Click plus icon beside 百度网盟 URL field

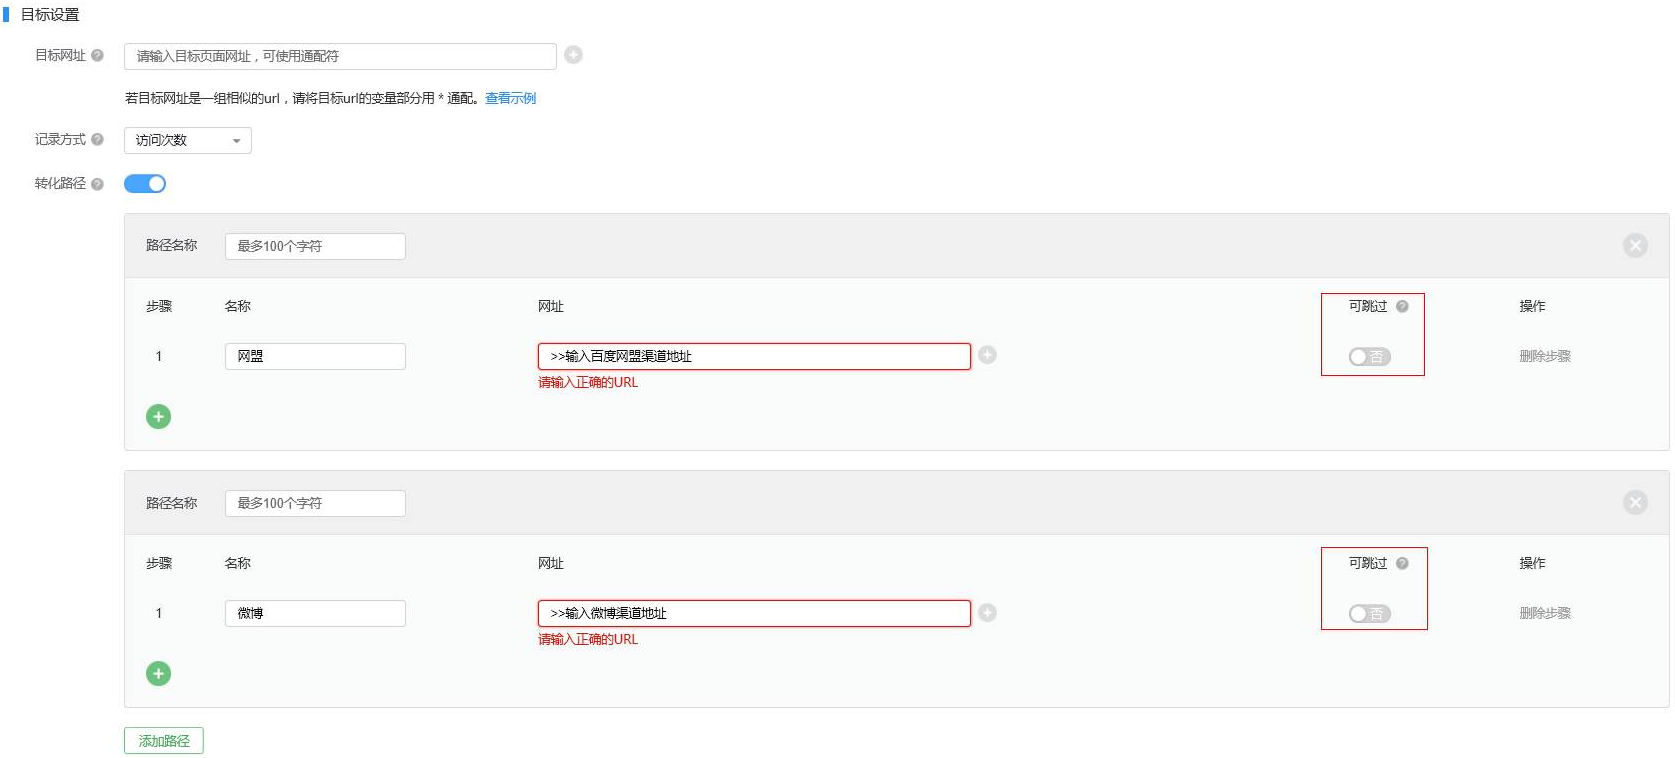point(987,355)
